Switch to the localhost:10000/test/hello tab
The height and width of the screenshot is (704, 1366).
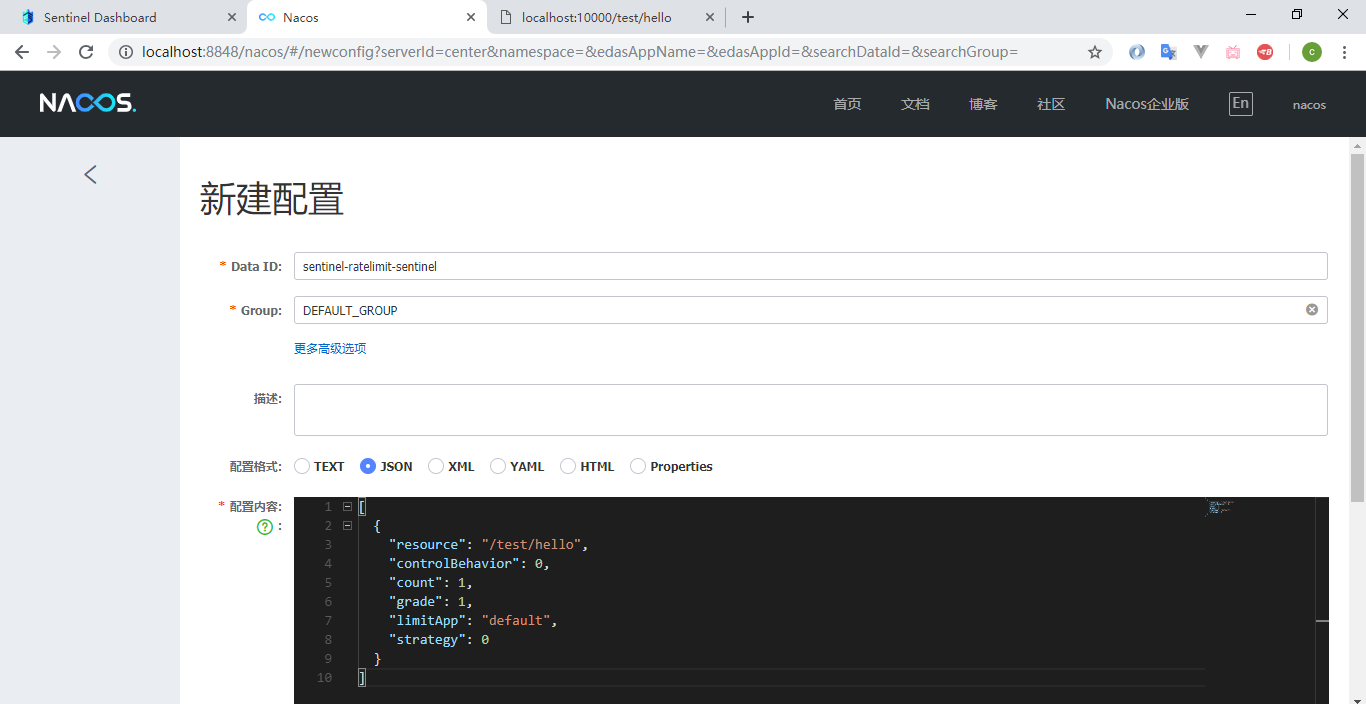(605, 17)
